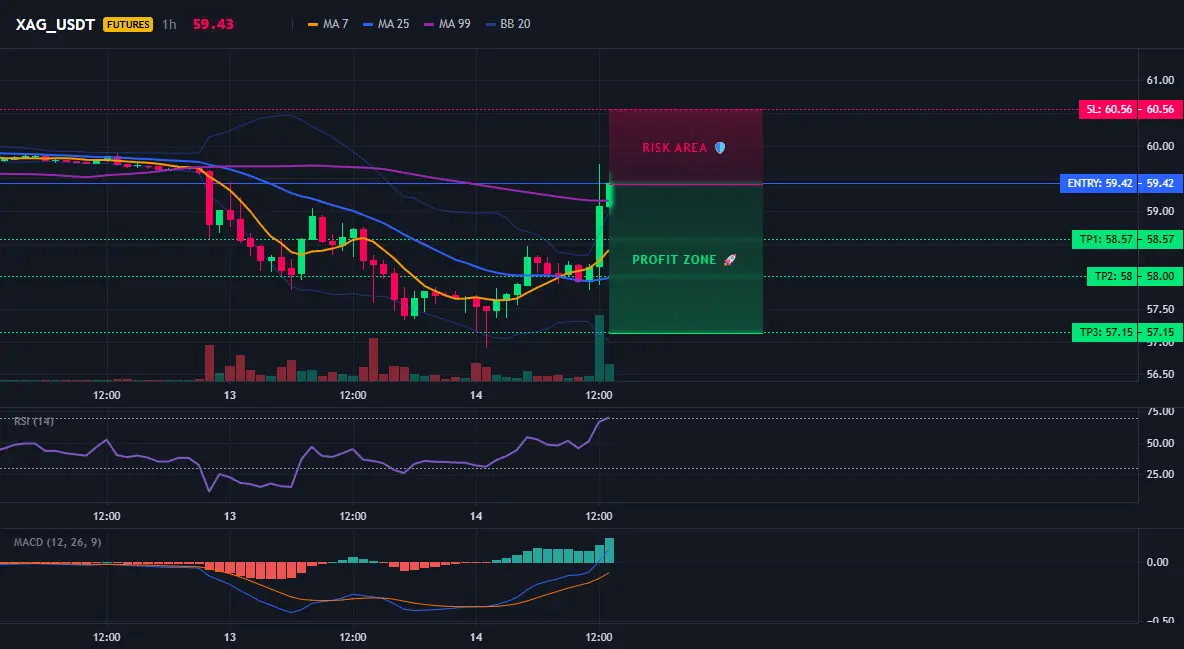
Task: Click the yellow FUTURES badge
Action: click(128, 24)
